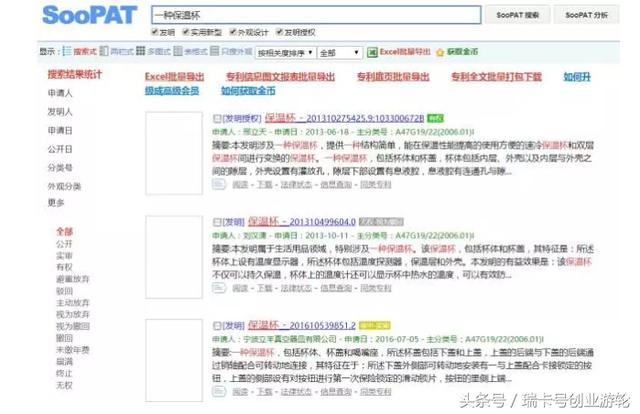Uncheck the 实用新型 checkbox
This screenshot has height=414, width=640.
(184, 32)
